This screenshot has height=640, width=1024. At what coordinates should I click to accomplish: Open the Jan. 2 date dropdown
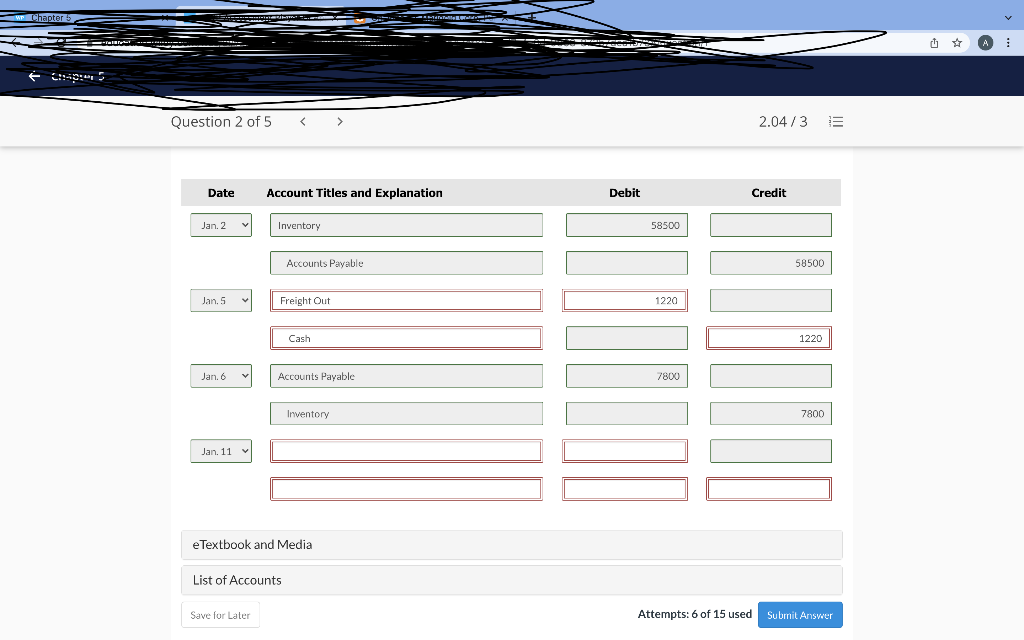[221, 225]
